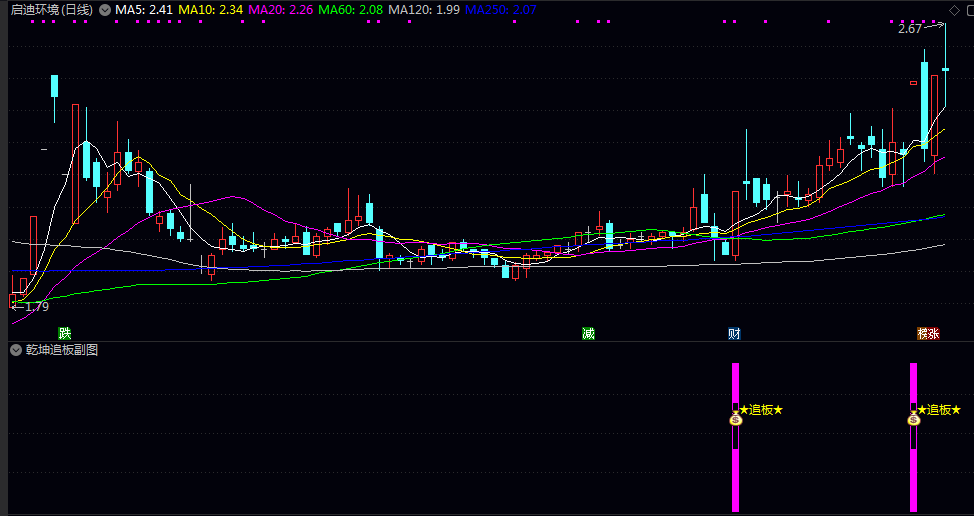Viewport: 974px width, 516px height.
Task: Click the 乾坤追板副图 sub-chart title
Action: coord(61,350)
